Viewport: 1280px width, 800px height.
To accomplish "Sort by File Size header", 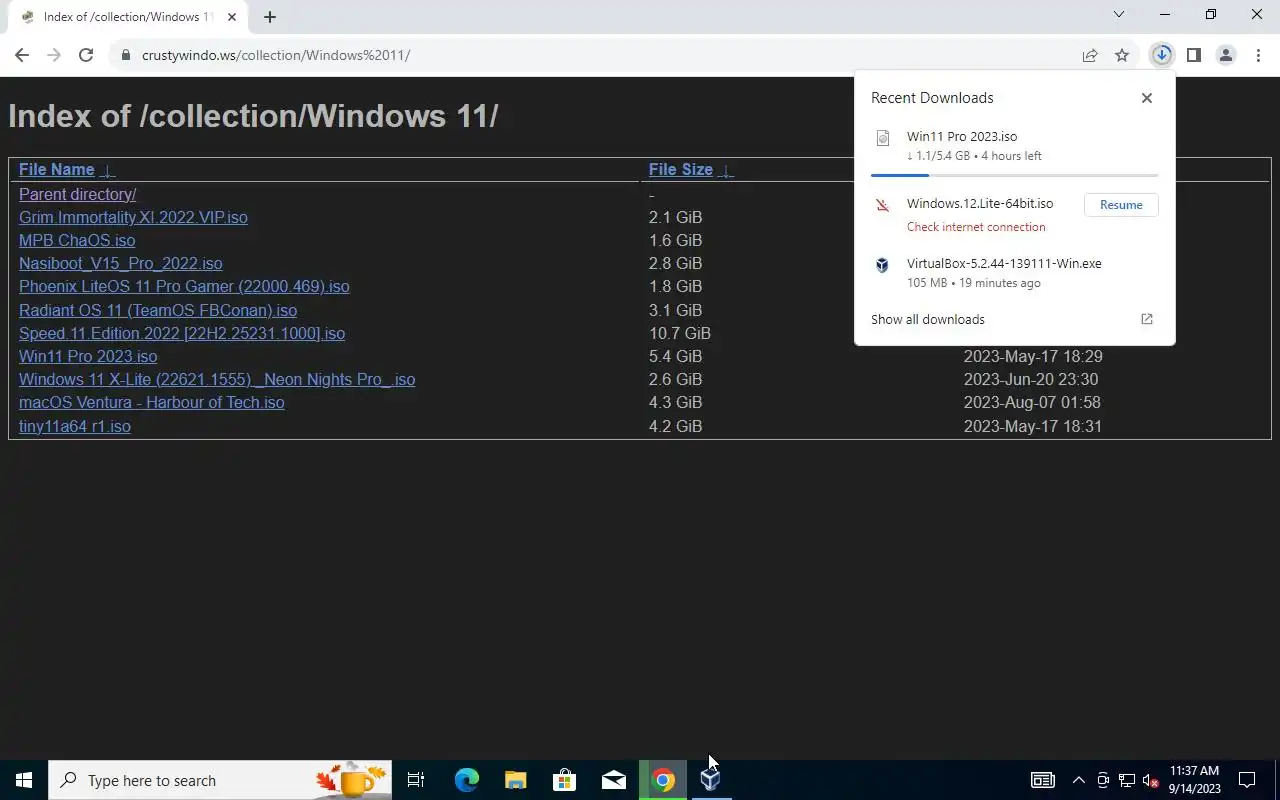I will [681, 170].
